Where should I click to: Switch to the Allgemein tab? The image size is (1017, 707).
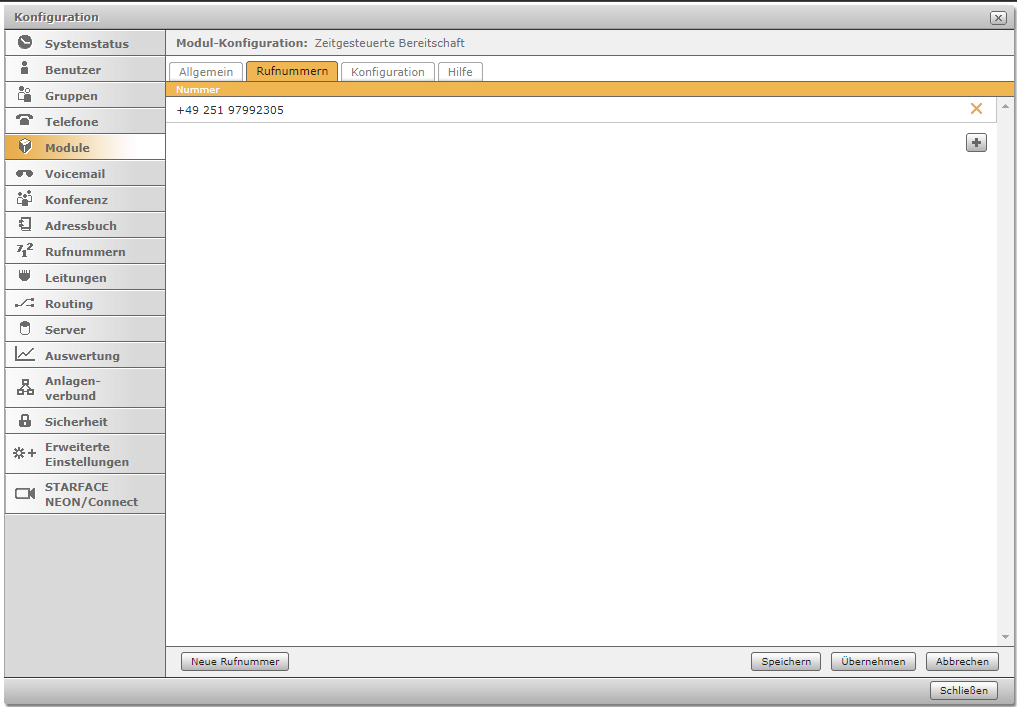206,72
